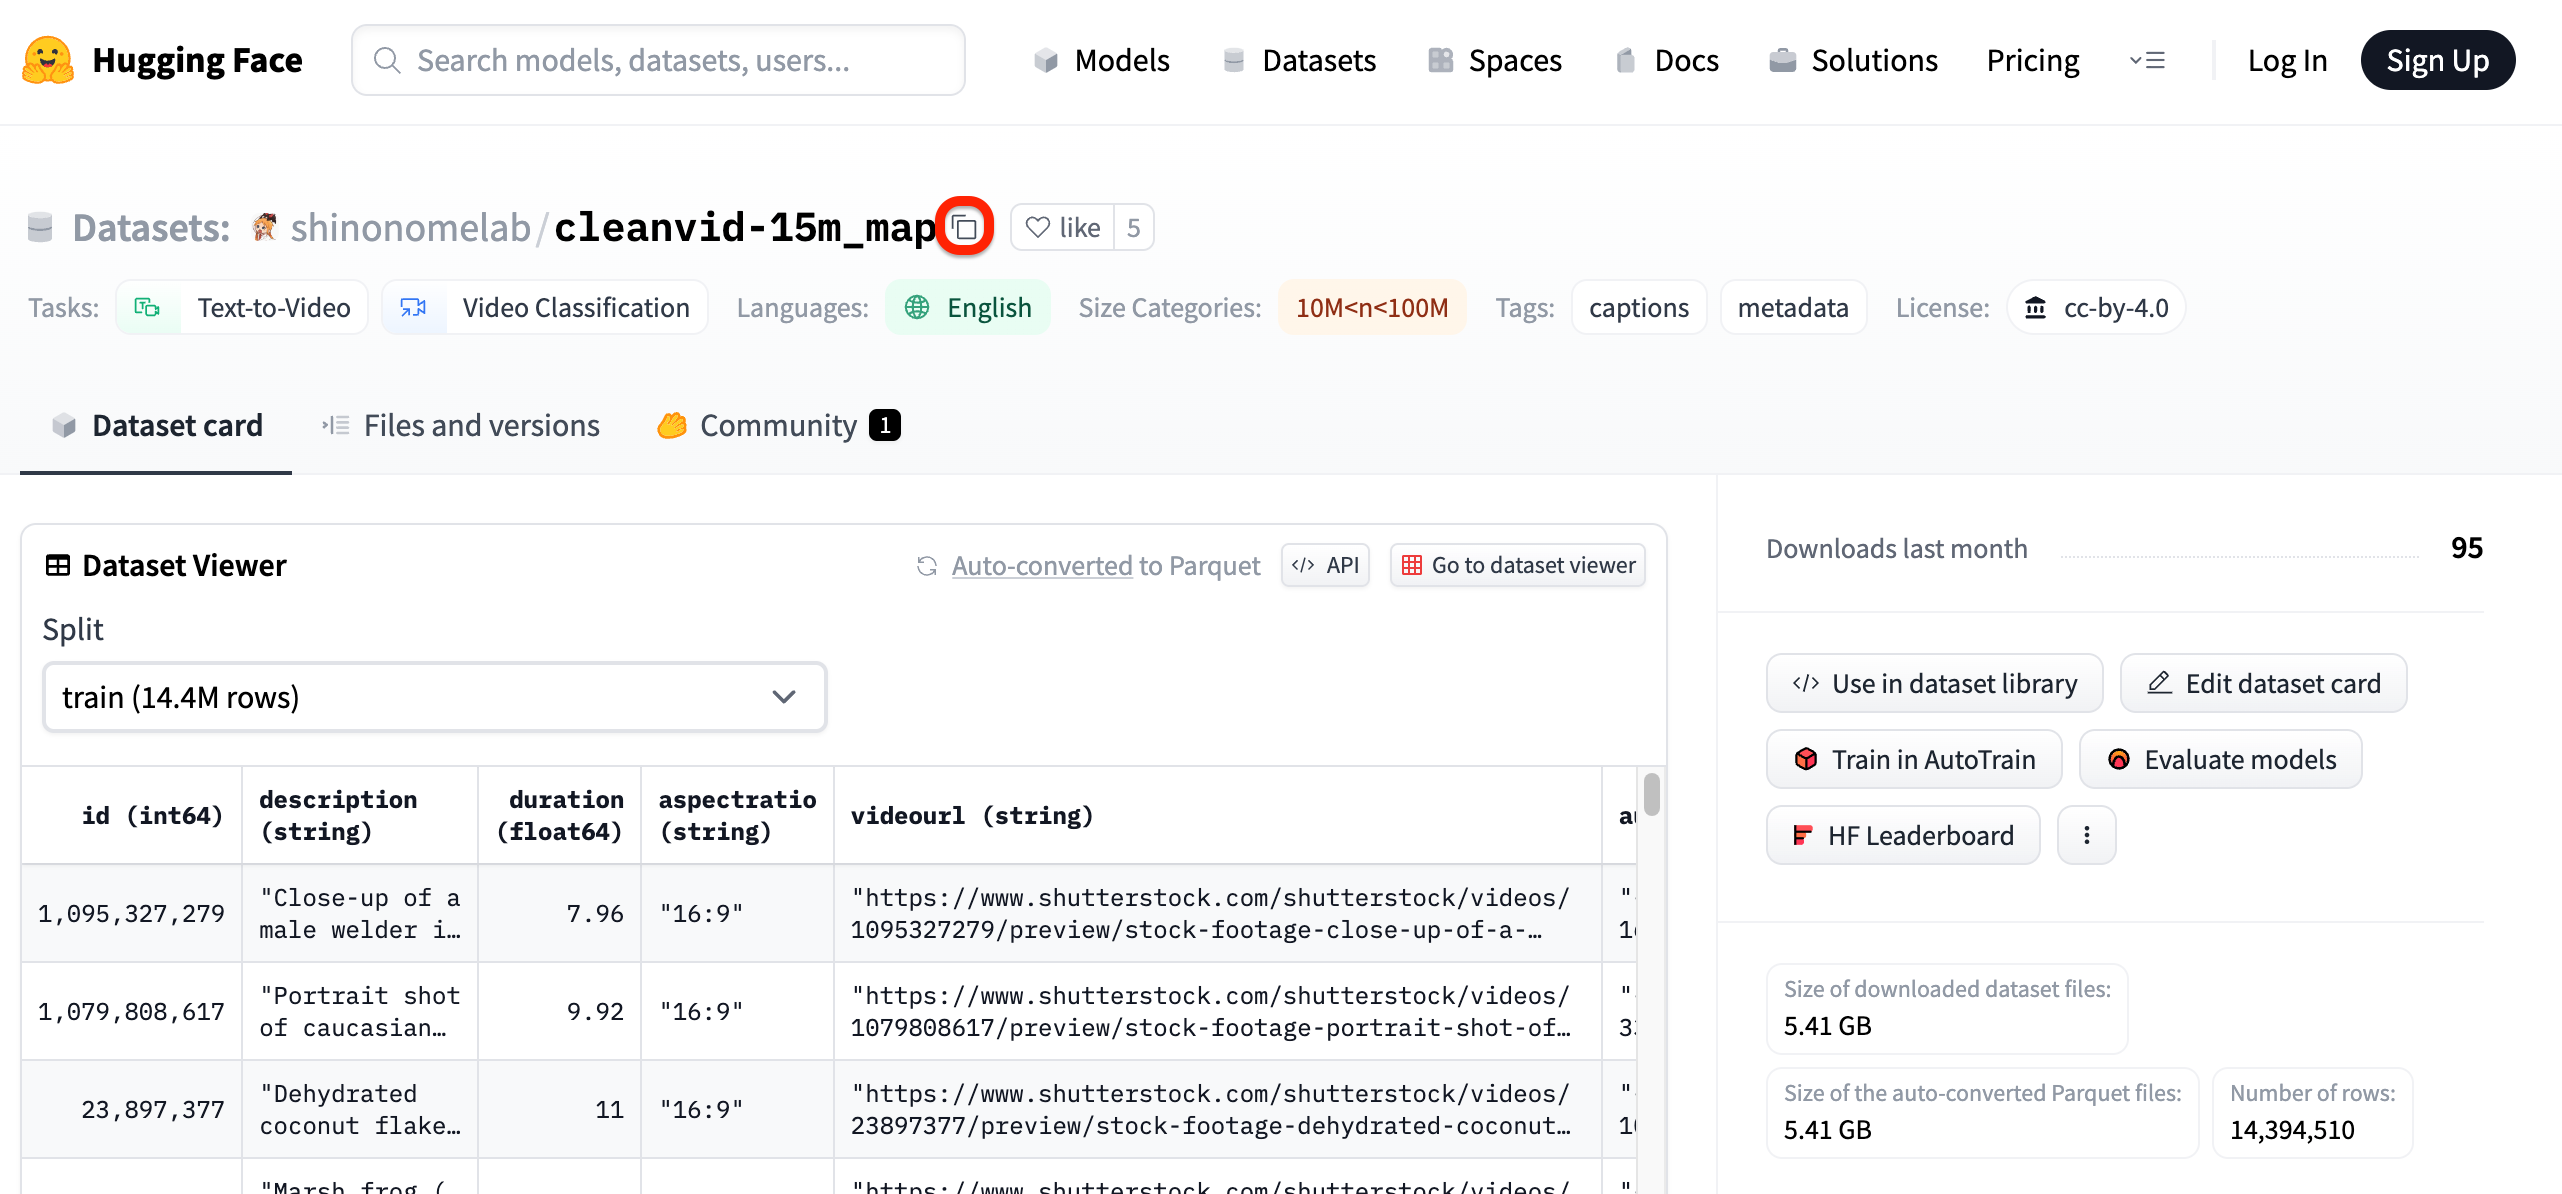Select the Text-to-Video task tag
2562x1194 pixels.
point(243,307)
